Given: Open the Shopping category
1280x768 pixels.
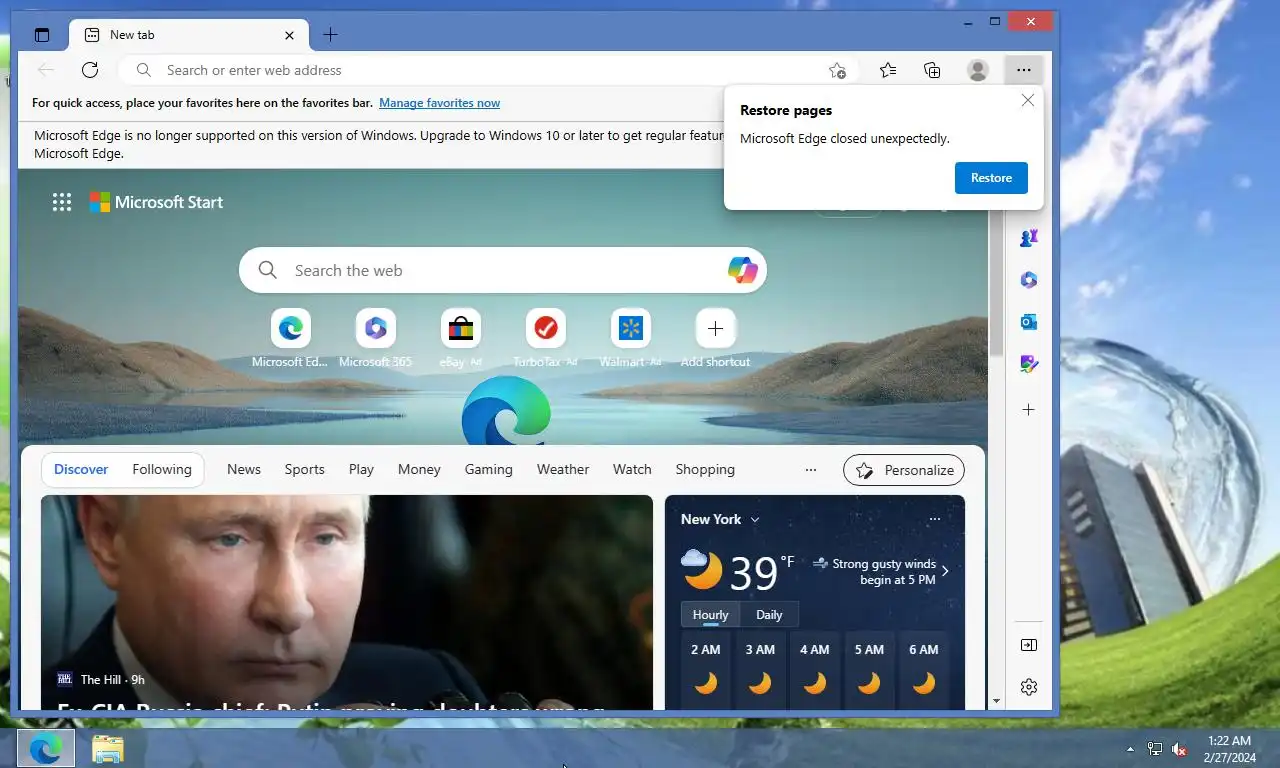Looking at the screenshot, I should (705, 469).
